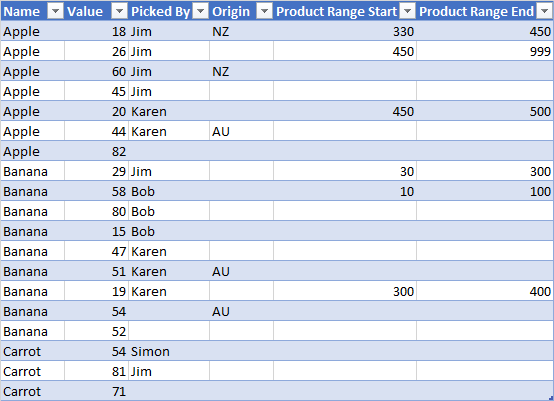Screen dimensions: 554x401
Task: Click NZ origin in the value 60 row
Action: (242, 71)
